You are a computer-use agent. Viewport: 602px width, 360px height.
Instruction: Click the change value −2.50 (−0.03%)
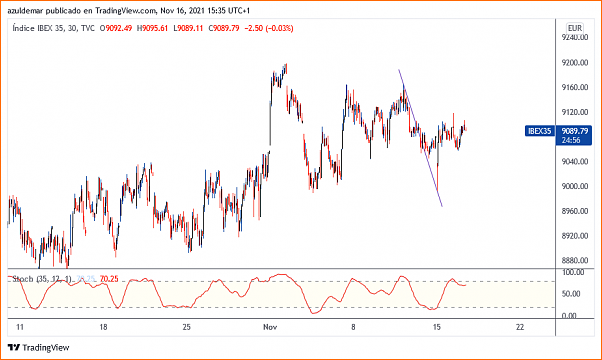[269, 28]
